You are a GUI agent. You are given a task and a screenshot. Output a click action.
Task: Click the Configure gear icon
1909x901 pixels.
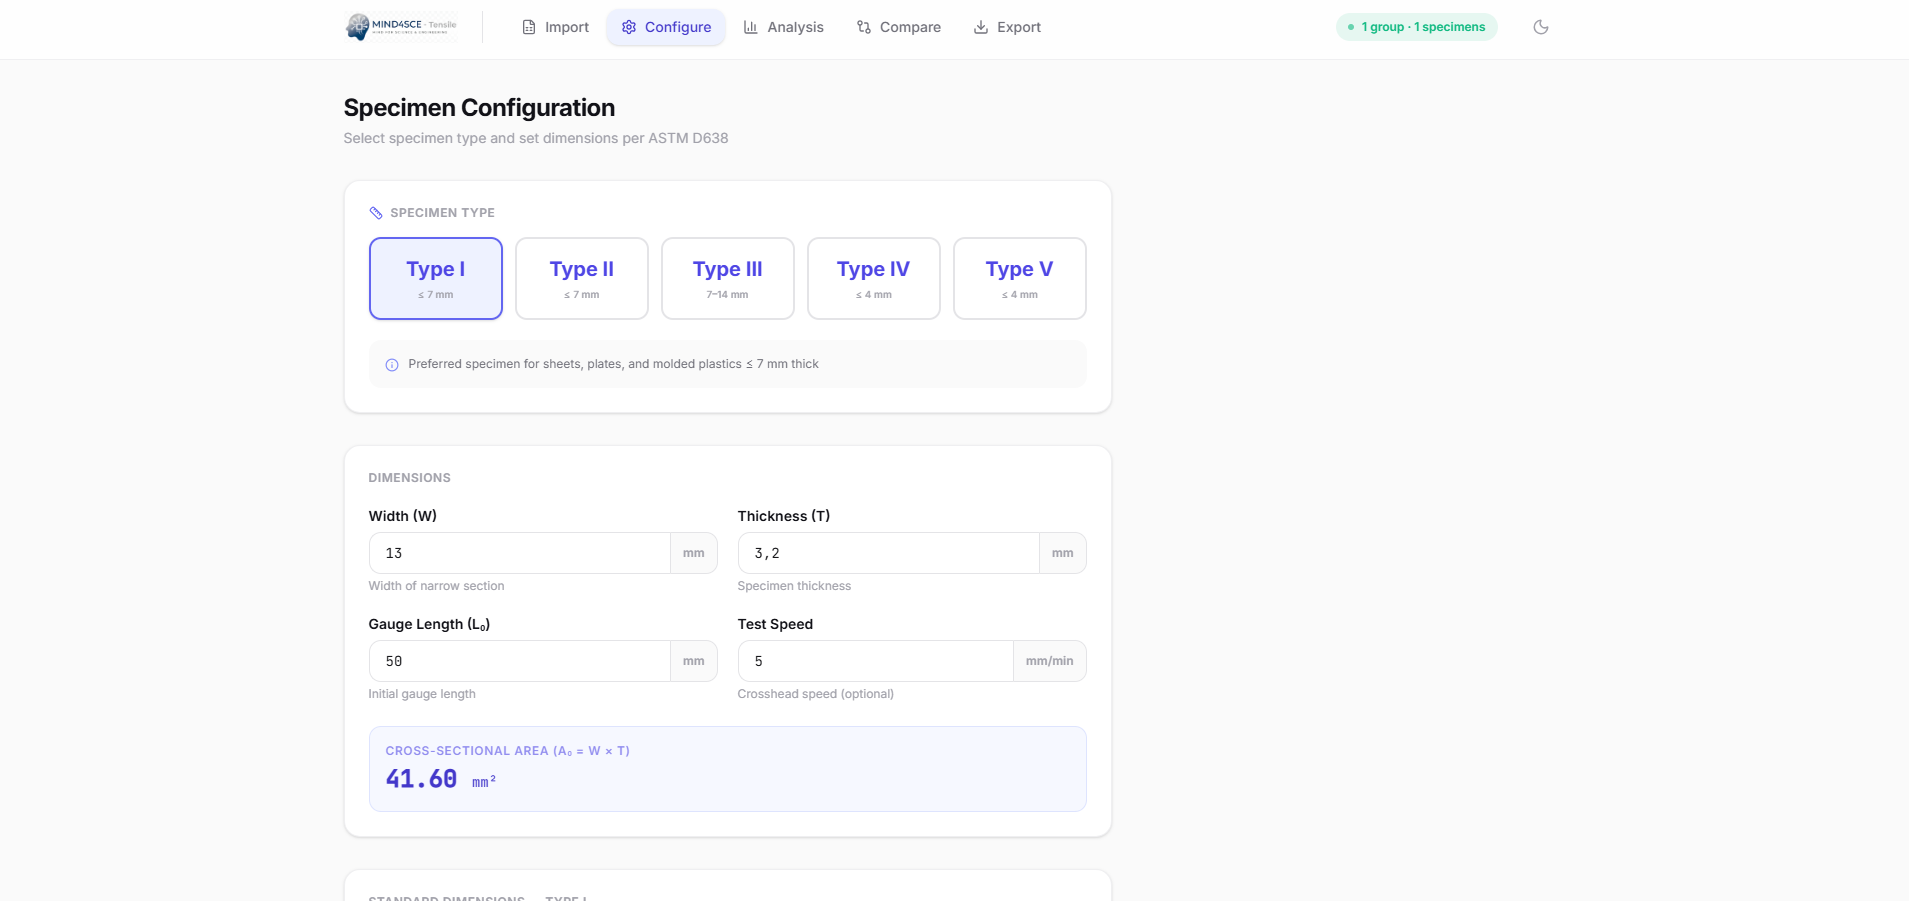point(629,27)
